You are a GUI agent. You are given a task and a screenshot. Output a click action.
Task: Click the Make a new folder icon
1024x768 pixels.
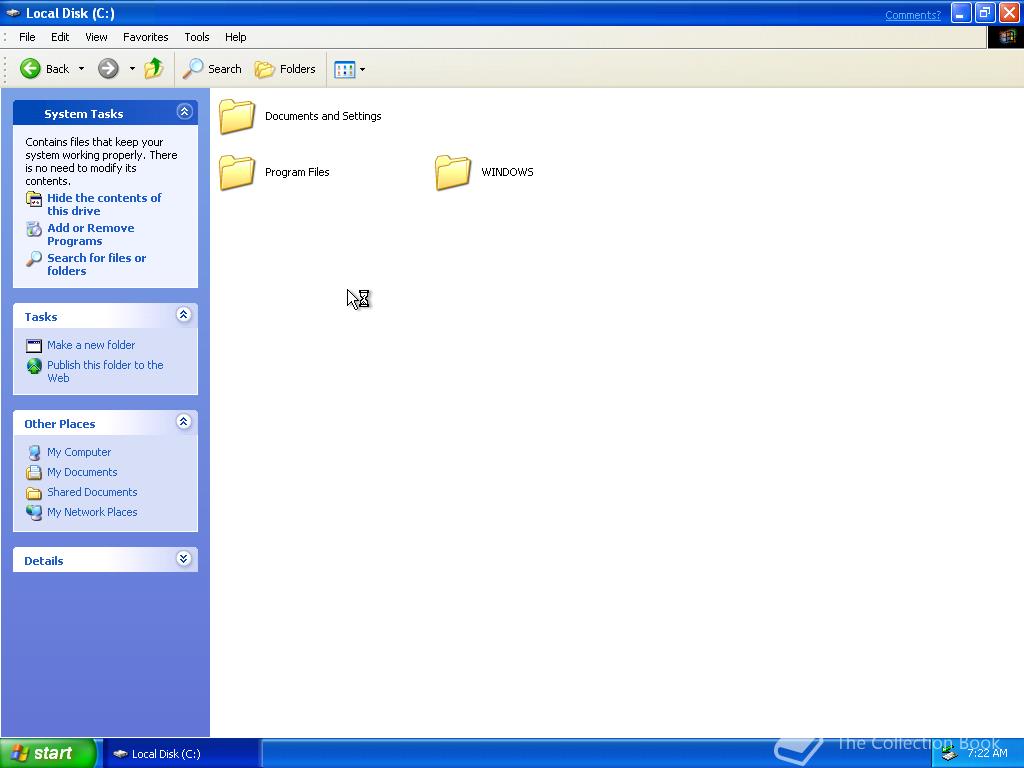tap(34, 345)
